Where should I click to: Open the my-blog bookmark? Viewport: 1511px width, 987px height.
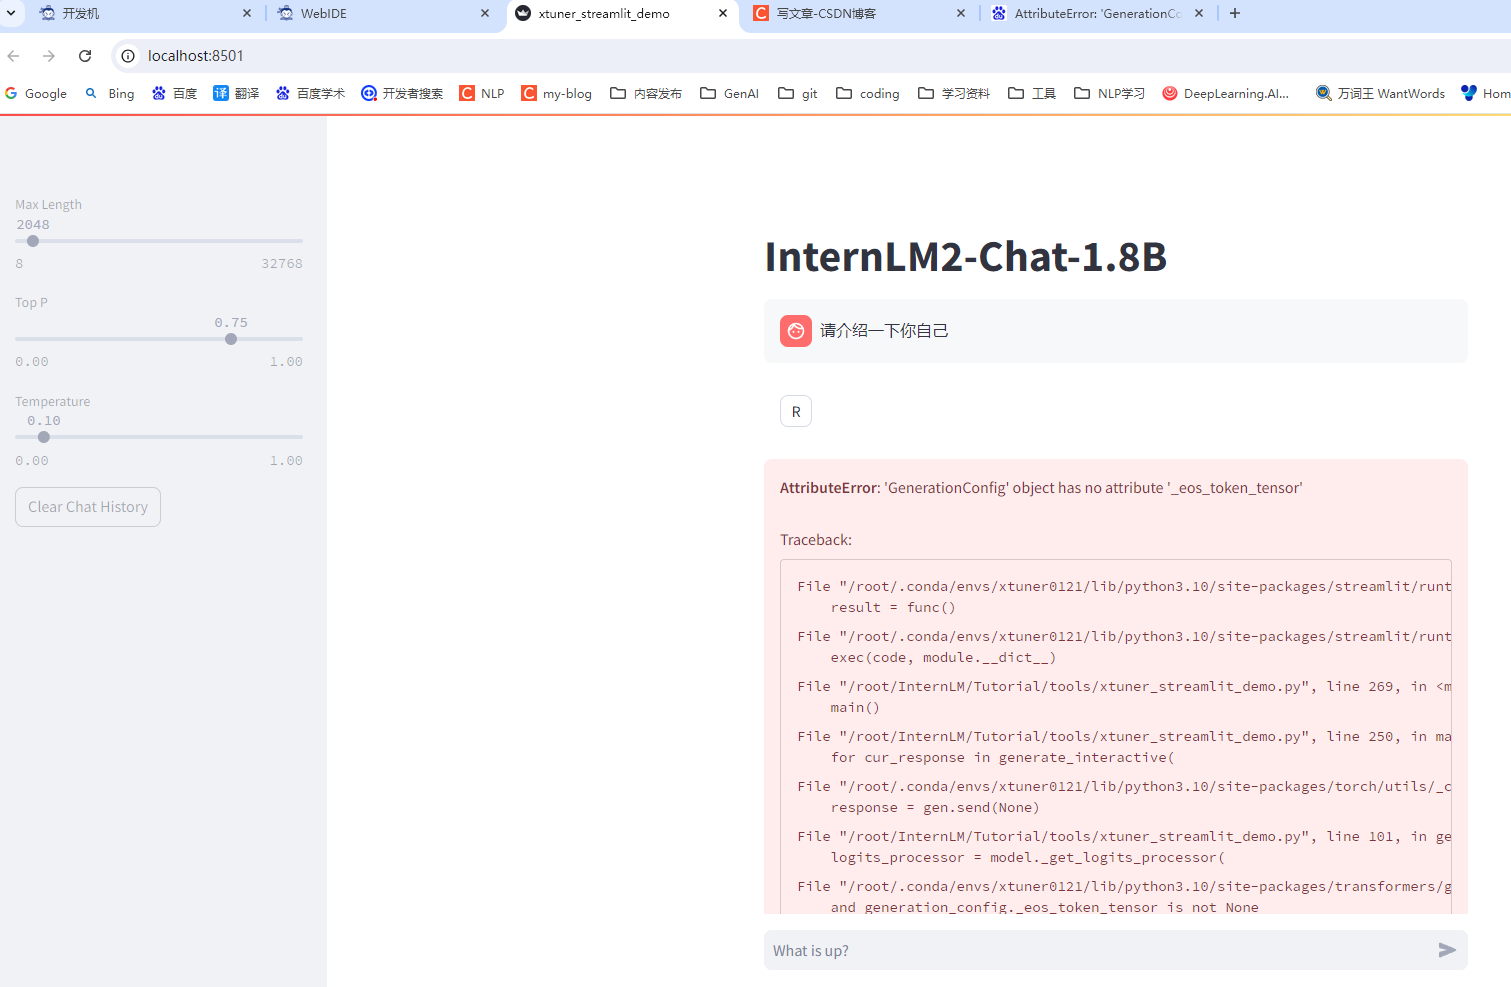point(557,93)
